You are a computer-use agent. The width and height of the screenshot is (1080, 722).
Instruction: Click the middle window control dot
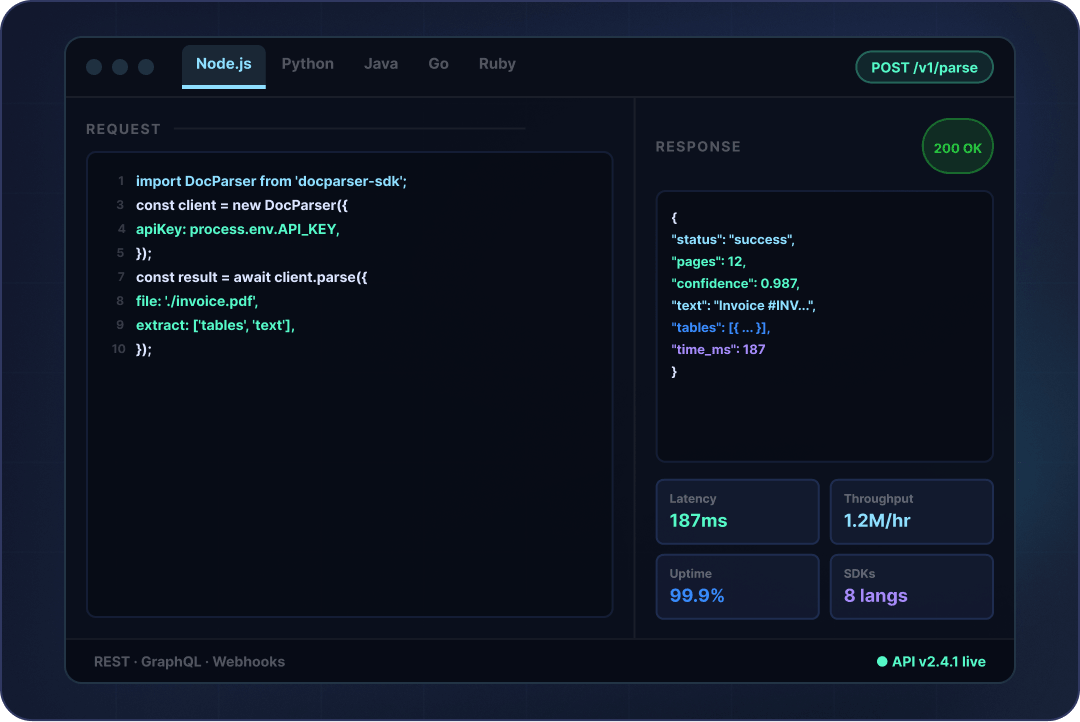(x=120, y=67)
